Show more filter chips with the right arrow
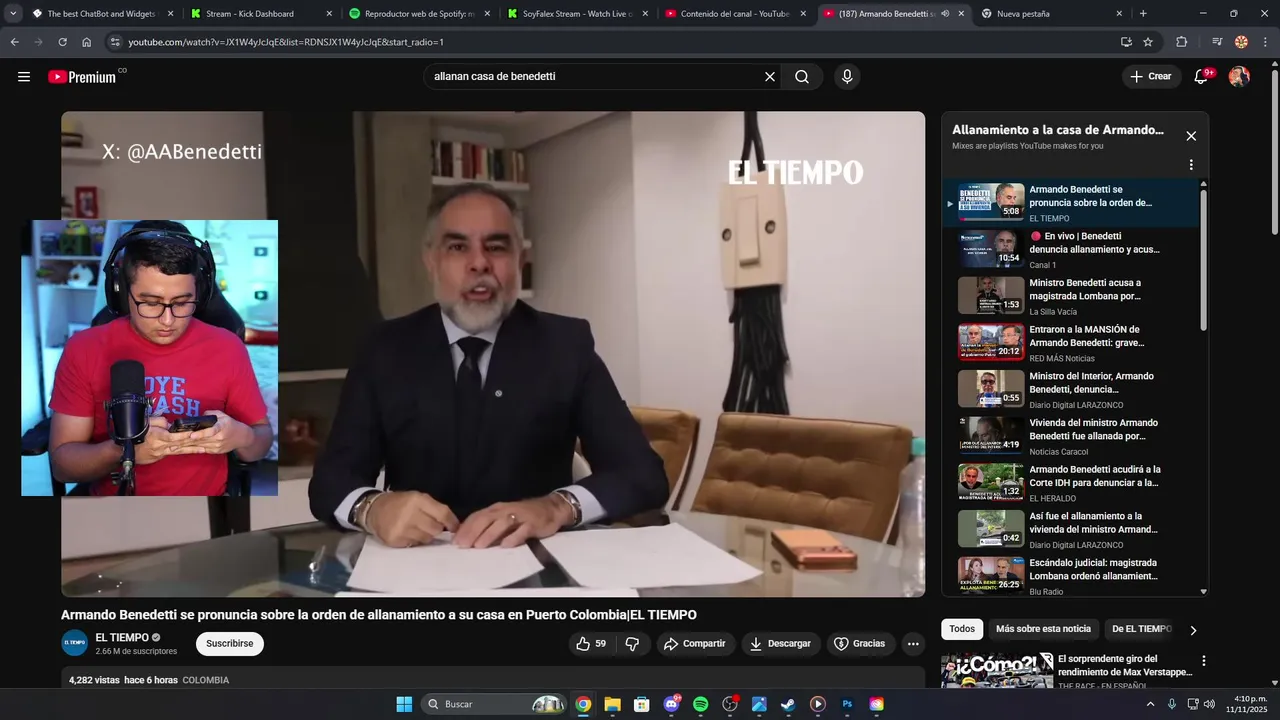The image size is (1280, 720). click(x=1192, y=630)
